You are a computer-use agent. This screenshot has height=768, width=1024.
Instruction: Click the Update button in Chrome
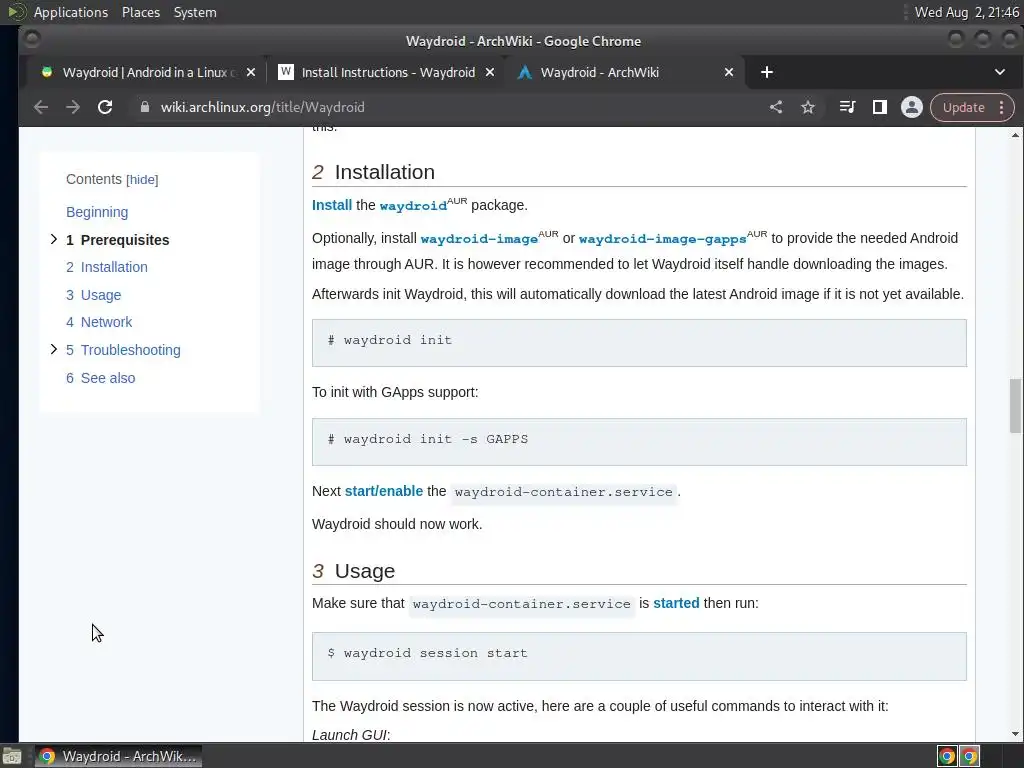pos(963,108)
